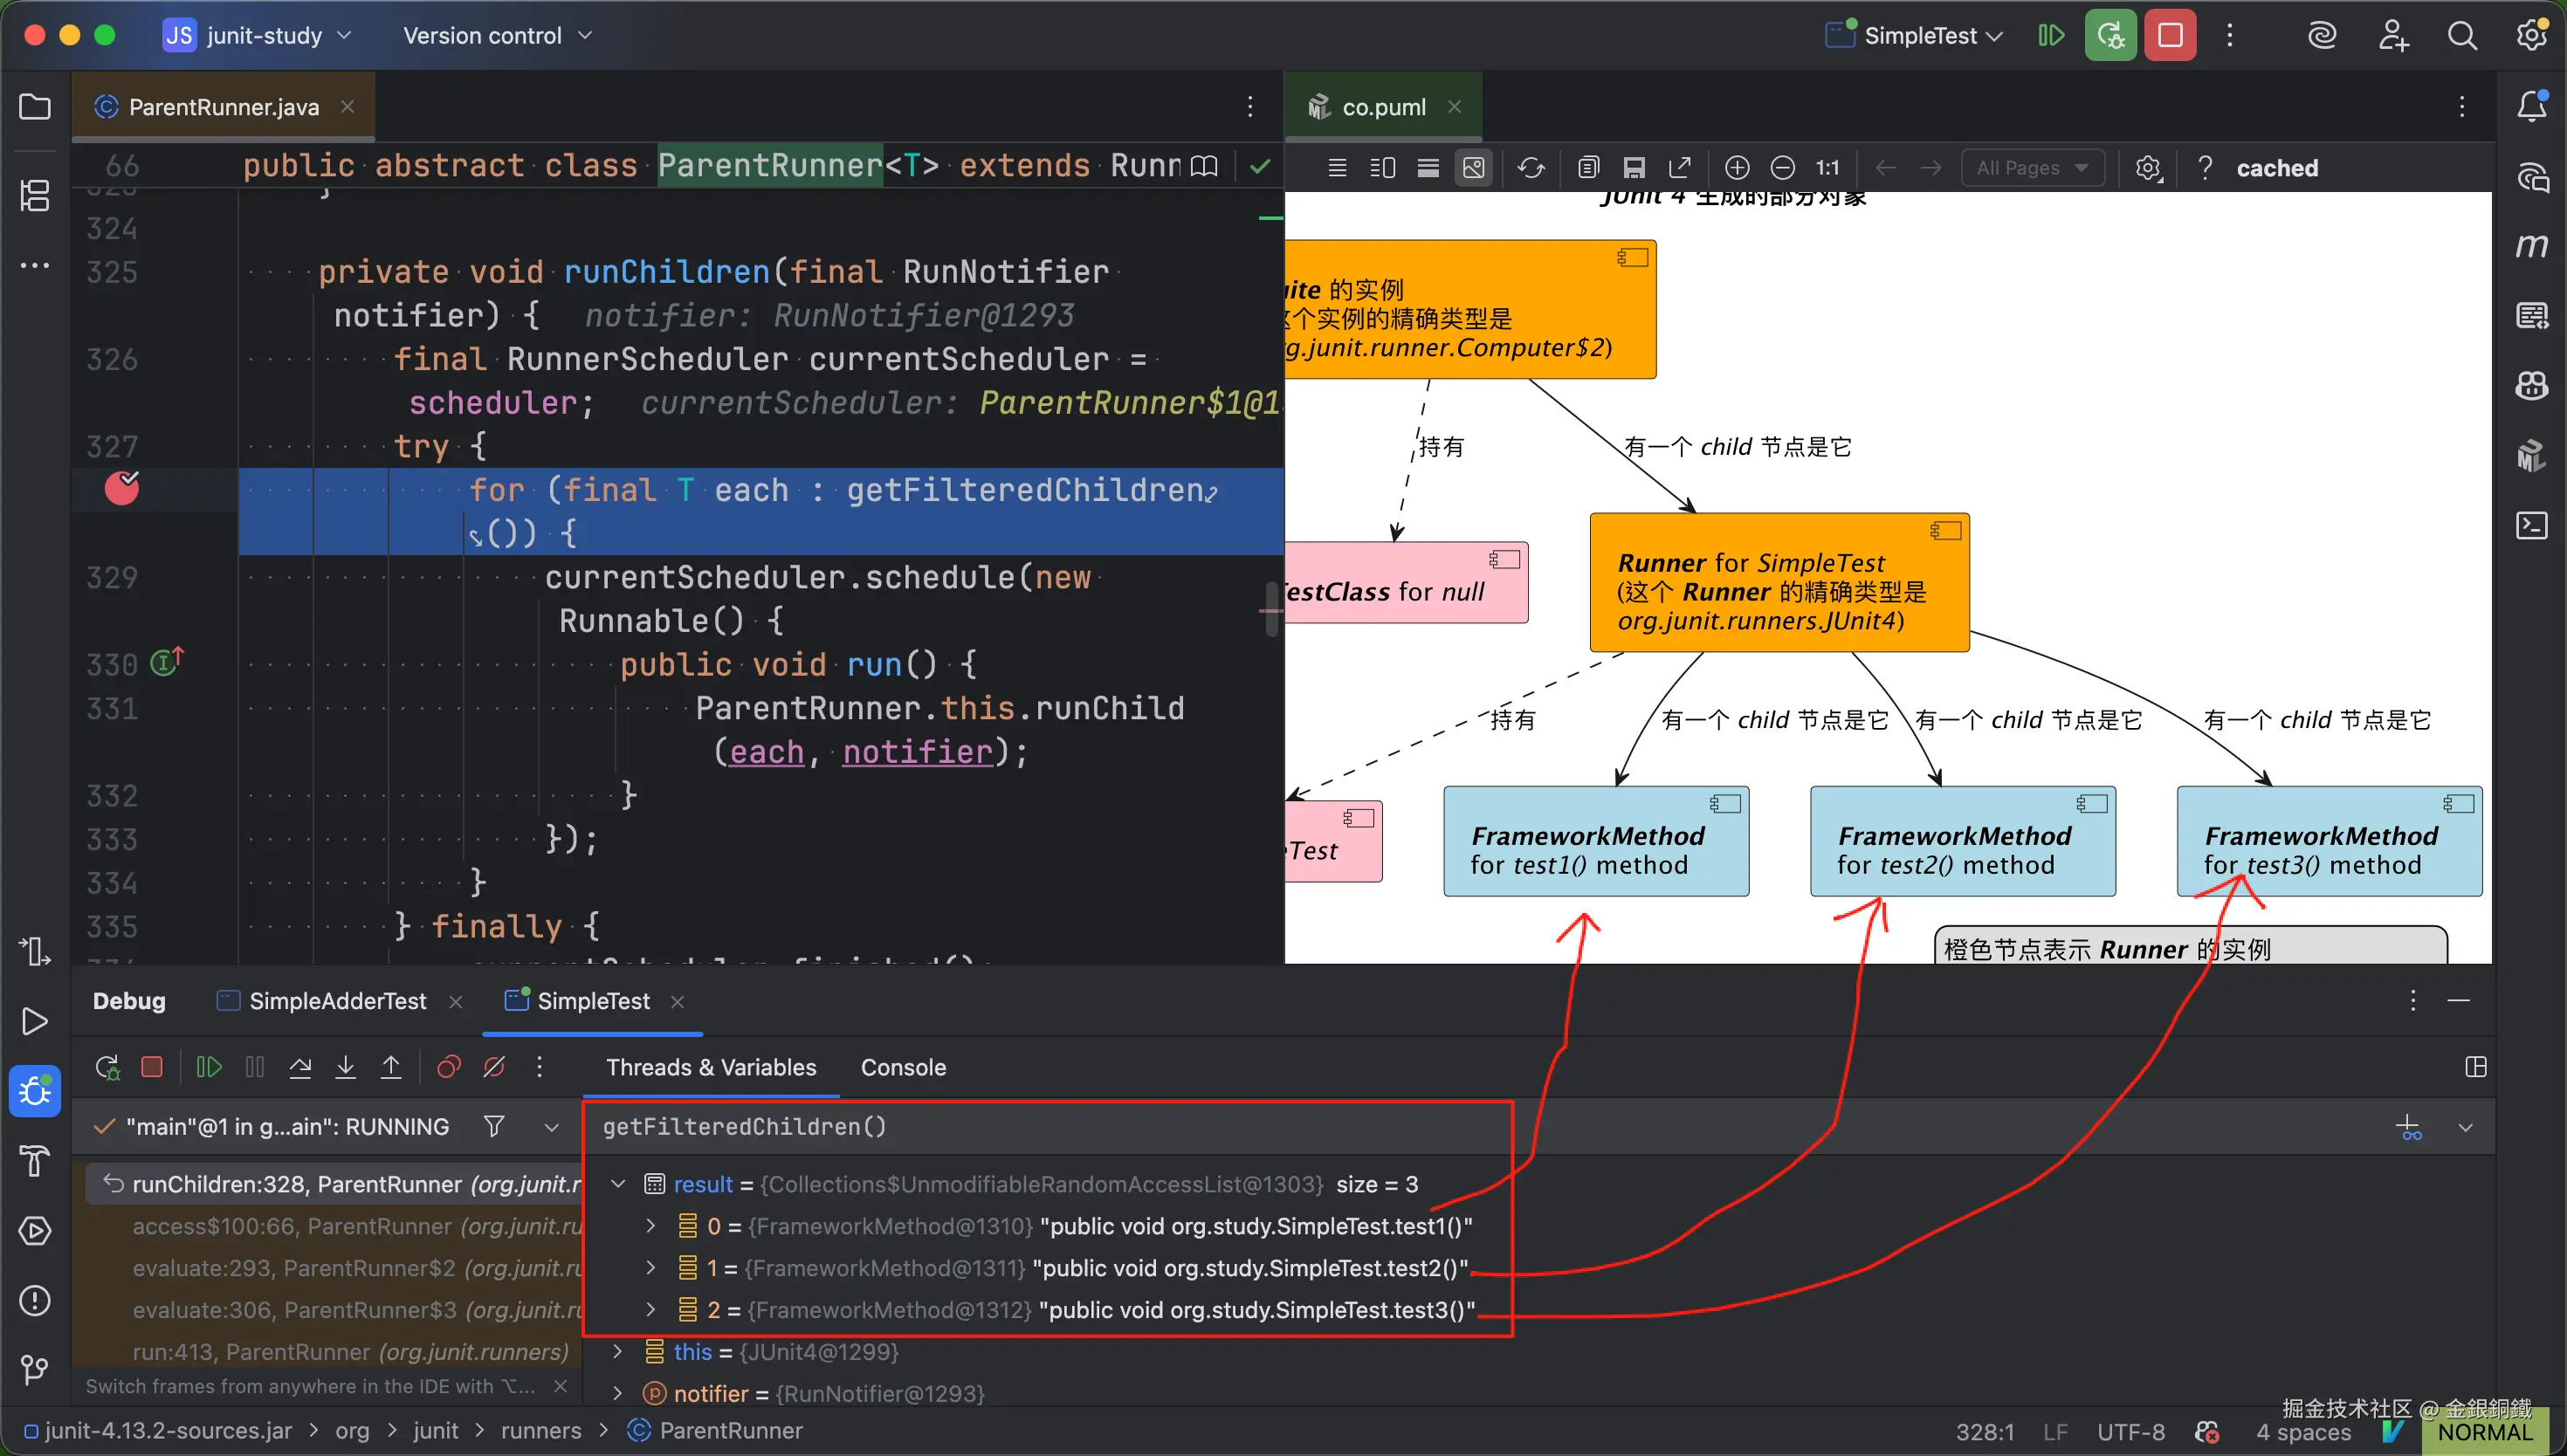Expand FrameworkMethod@1310 item 0 node
The image size is (2567, 1456).
pyautogui.click(x=650, y=1226)
